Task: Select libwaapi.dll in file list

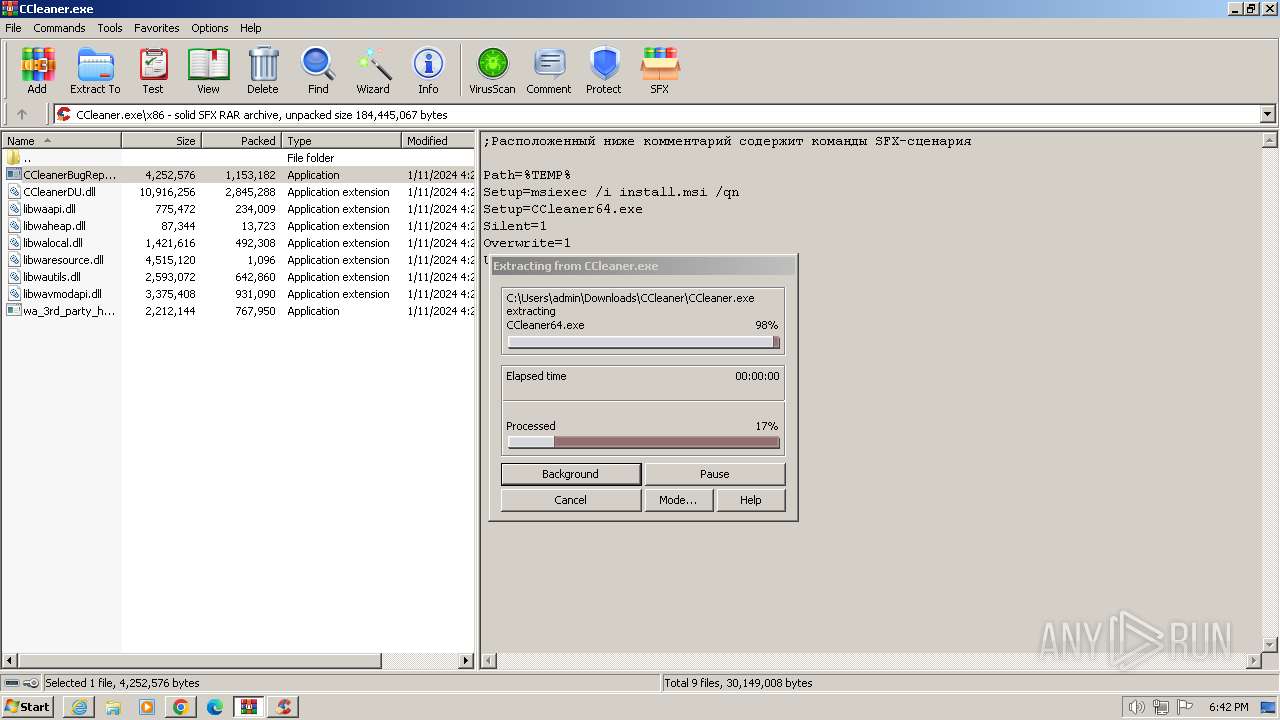Action: 238,209
